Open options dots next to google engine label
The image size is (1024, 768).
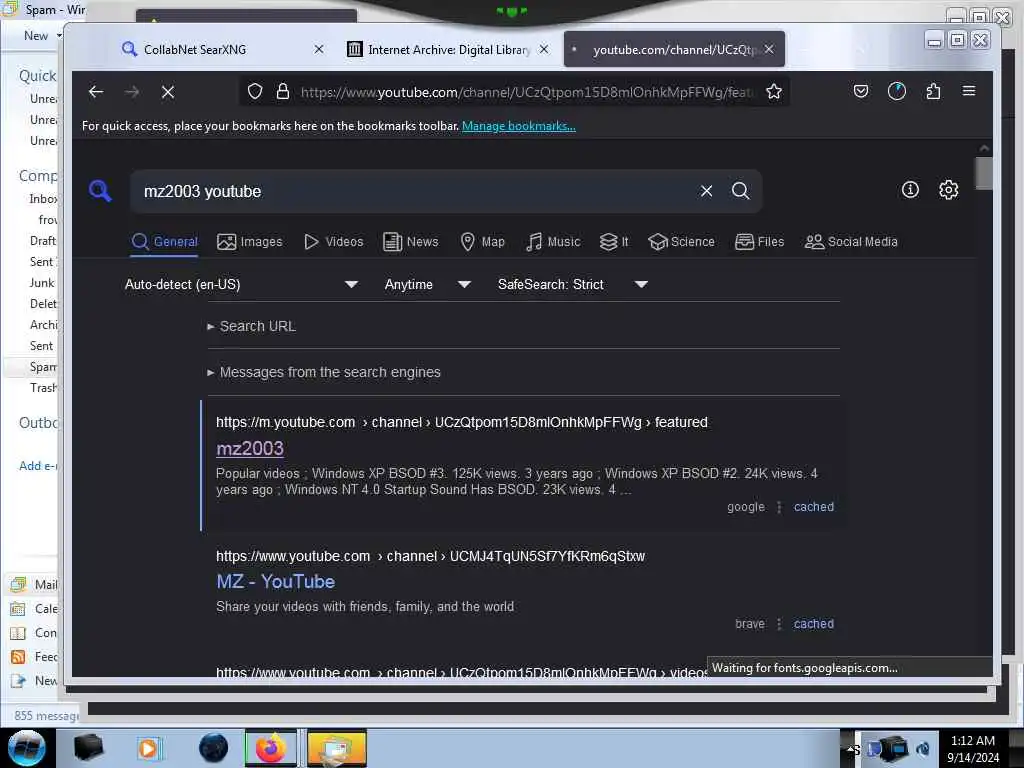pos(778,507)
